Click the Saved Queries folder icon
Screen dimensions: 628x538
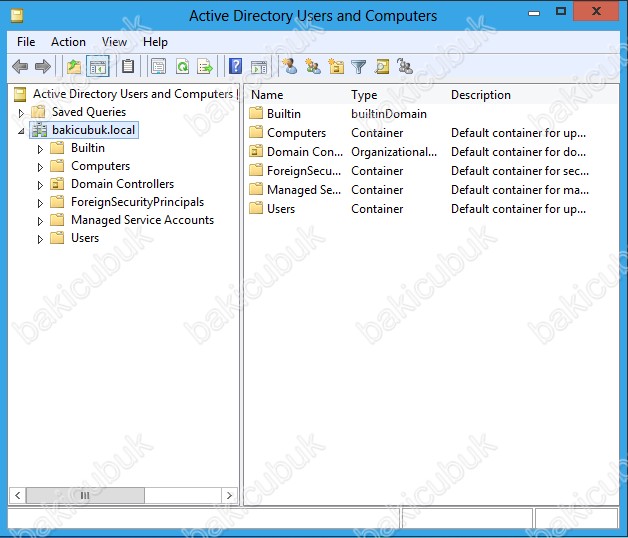coord(38,112)
